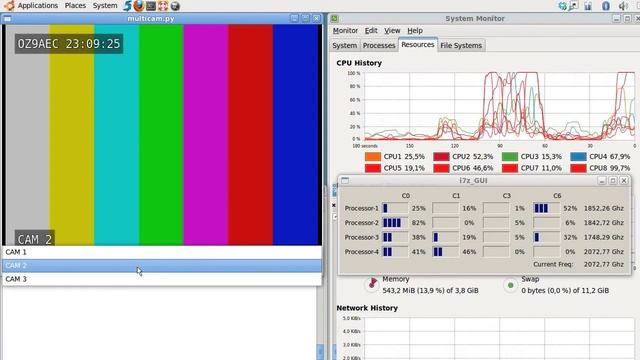This screenshot has height=360, width=640.
Task: Click Processor-2 C0 82% usage bar
Action: pyautogui.click(x=395, y=223)
